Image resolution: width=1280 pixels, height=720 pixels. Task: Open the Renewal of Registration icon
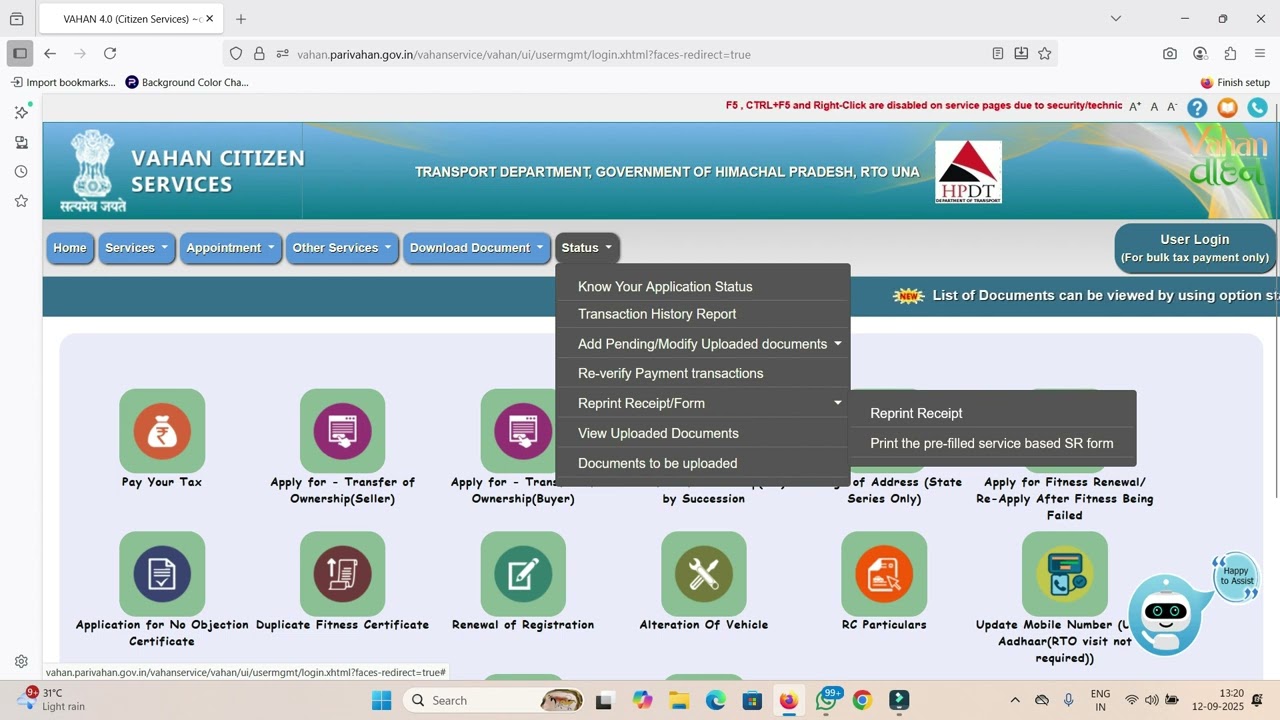[523, 574]
